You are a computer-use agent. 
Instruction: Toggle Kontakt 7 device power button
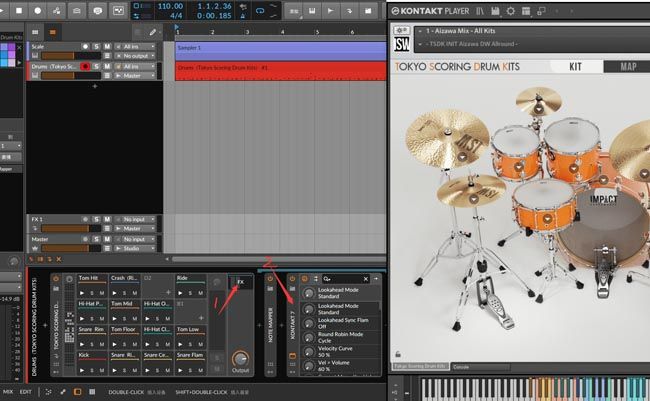[292, 279]
